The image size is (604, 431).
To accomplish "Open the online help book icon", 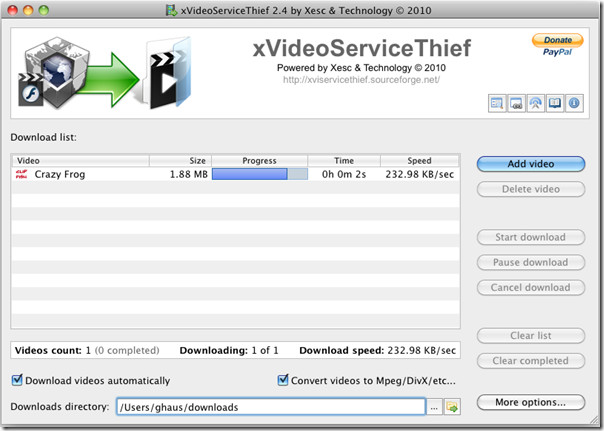I will pos(555,103).
